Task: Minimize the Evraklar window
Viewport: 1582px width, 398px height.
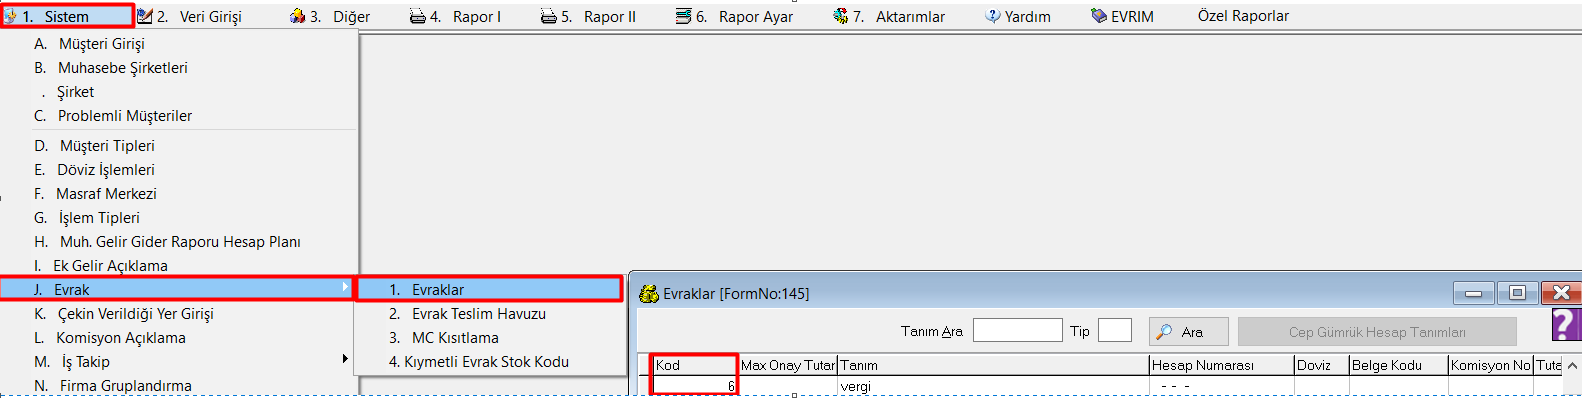Action: 1473,293
